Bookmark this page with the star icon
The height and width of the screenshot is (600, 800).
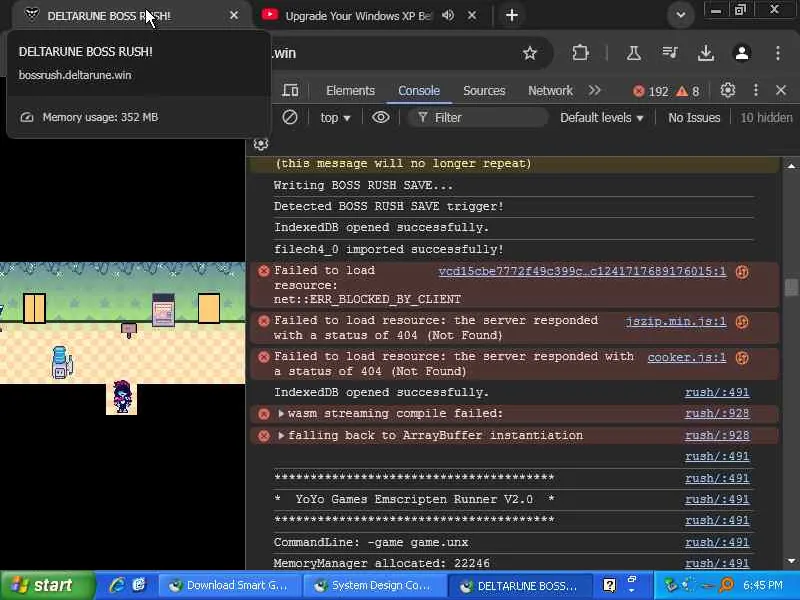point(530,53)
